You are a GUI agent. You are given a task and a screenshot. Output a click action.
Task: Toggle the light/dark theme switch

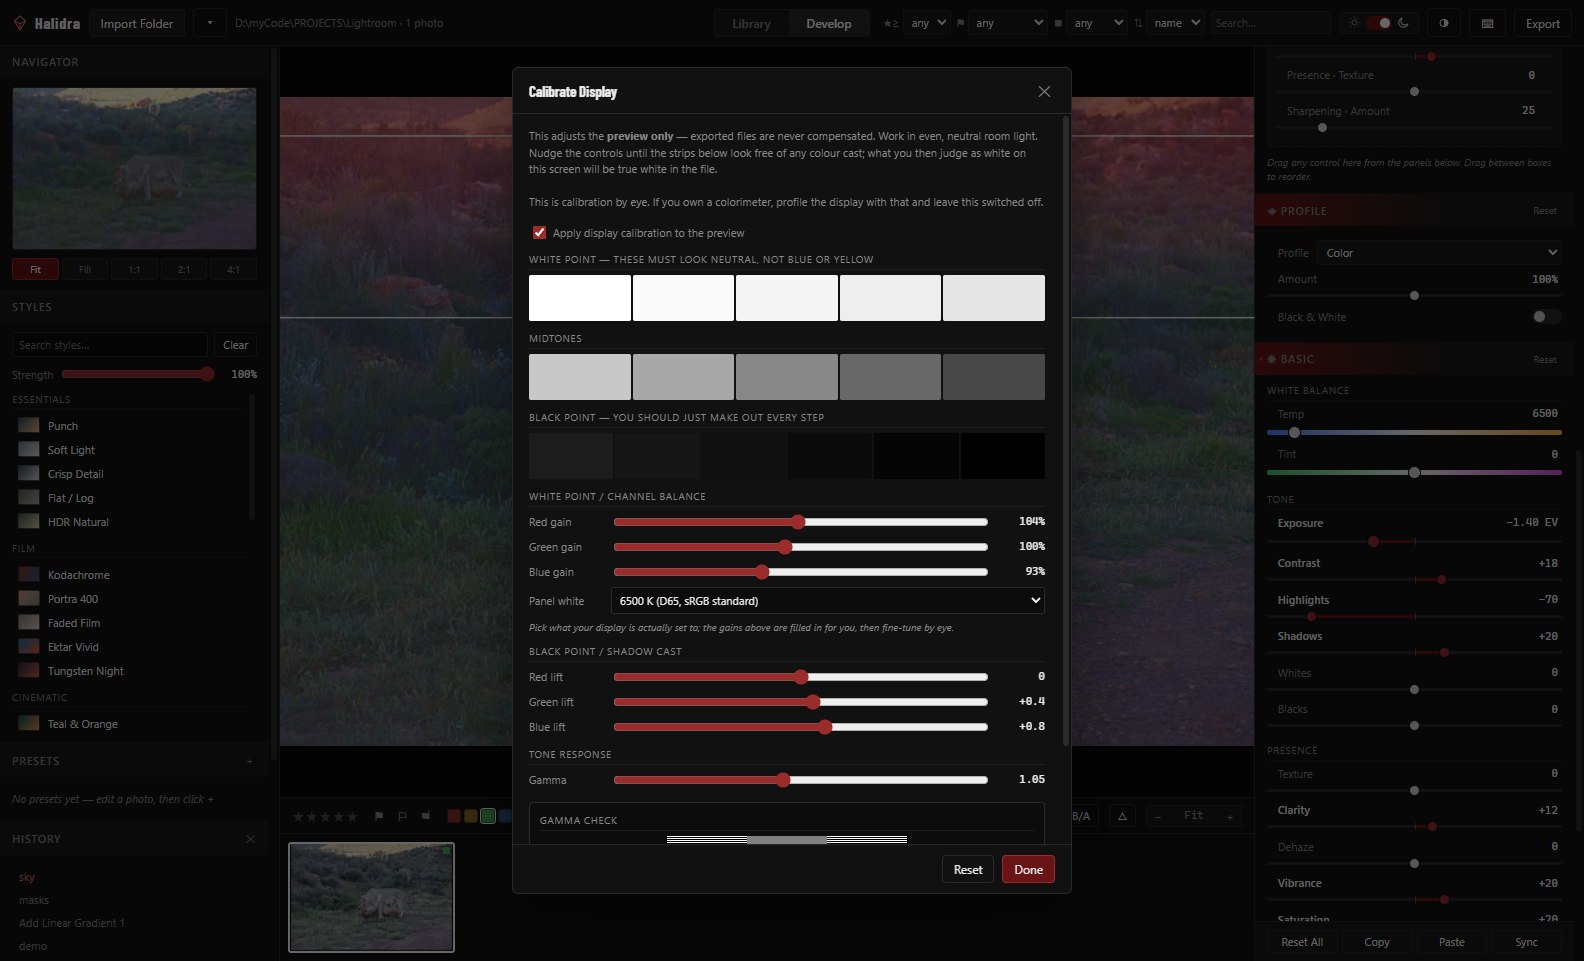(1379, 23)
